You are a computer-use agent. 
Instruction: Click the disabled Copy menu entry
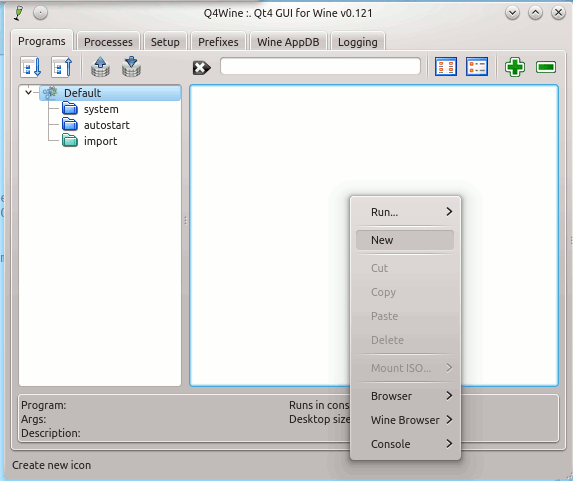click(405, 292)
